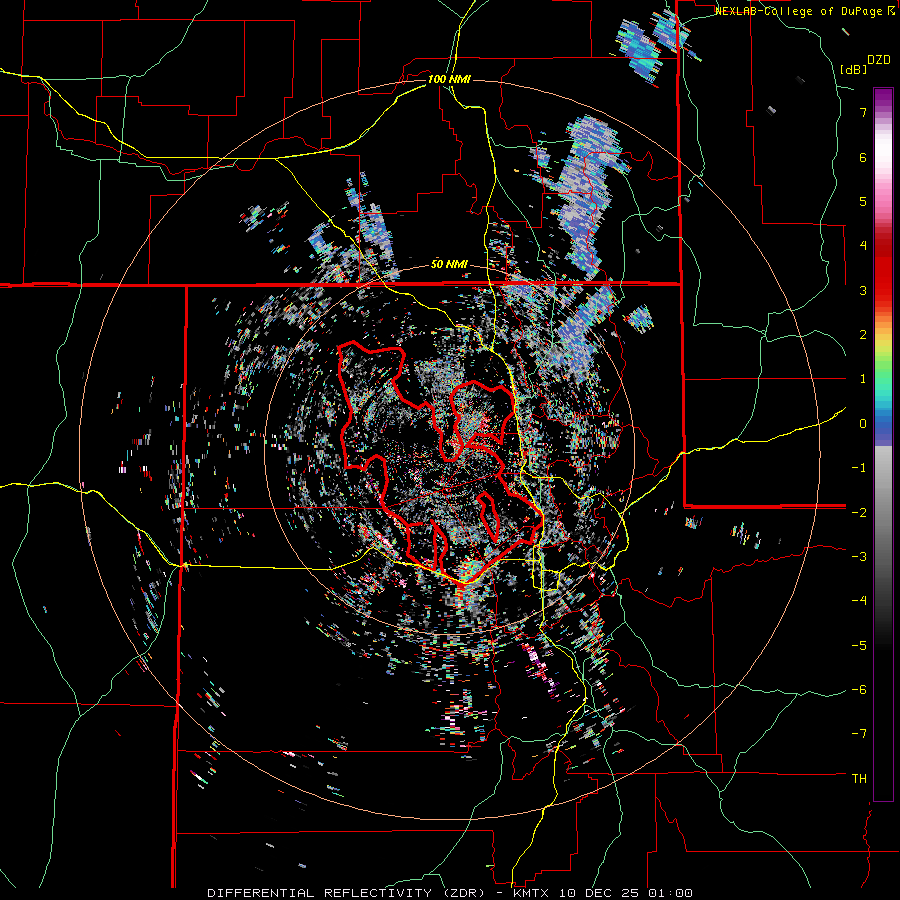Click the 100 NMI range ring label
The height and width of the screenshot is (900, 900).
[449, 79]
